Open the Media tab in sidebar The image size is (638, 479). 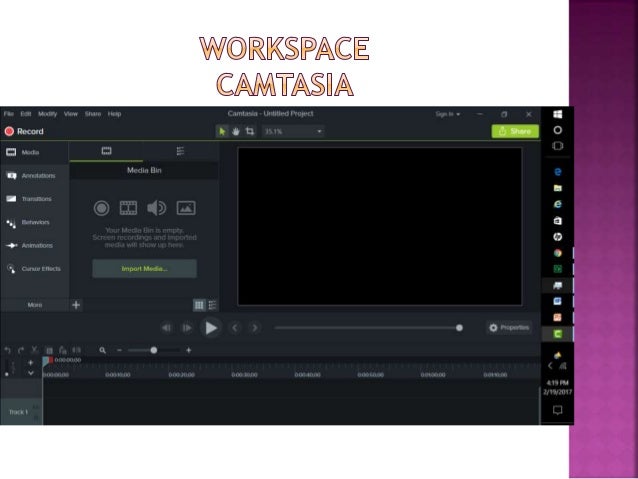[35, 153]
